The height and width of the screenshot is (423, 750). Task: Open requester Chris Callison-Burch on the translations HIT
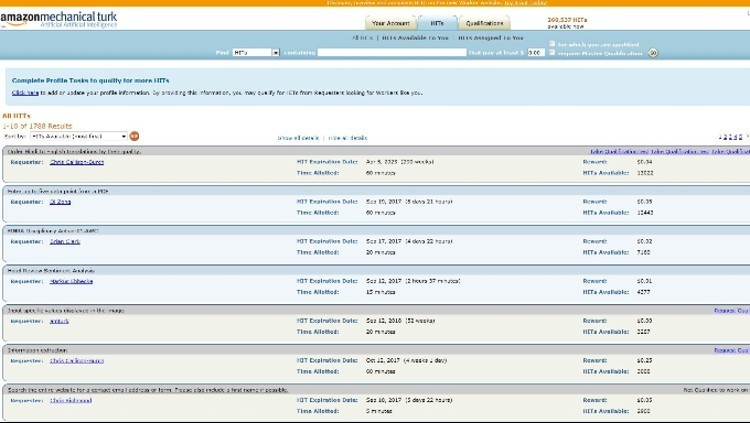(x=77, y=162)
